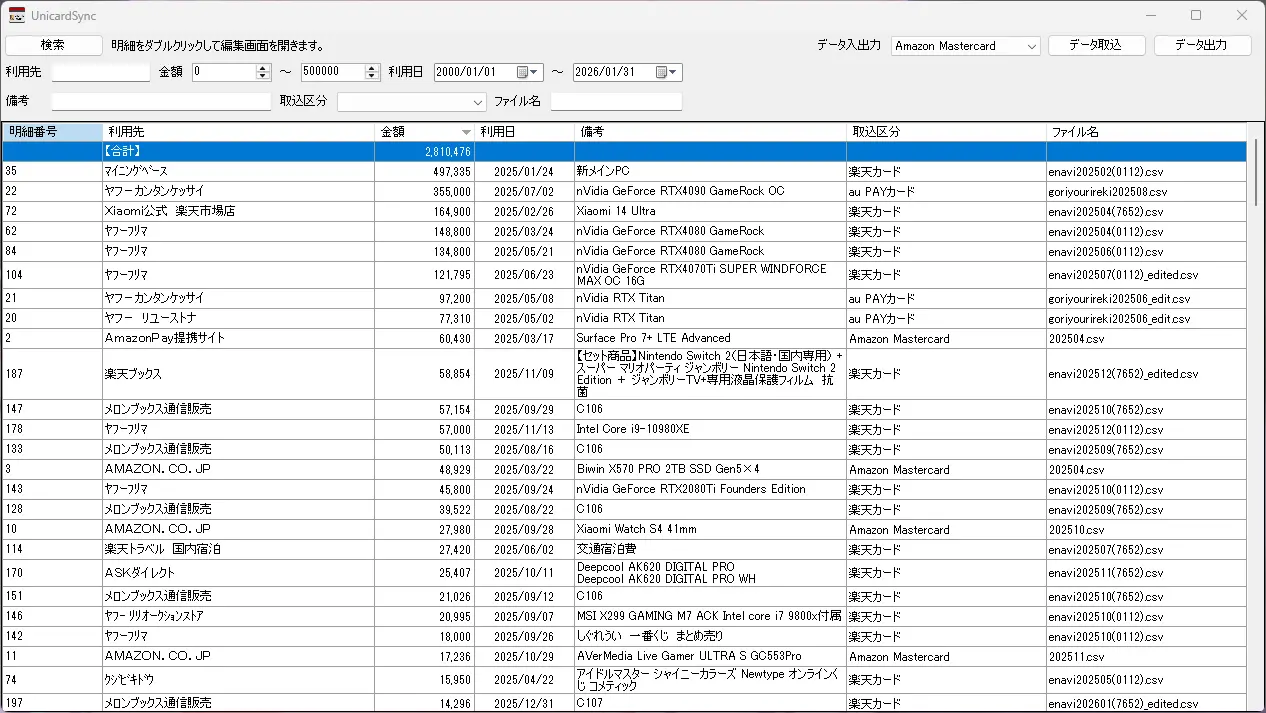Sort by the 利用日 column header
Screen dimensions: 1266x713
point(524,132)
